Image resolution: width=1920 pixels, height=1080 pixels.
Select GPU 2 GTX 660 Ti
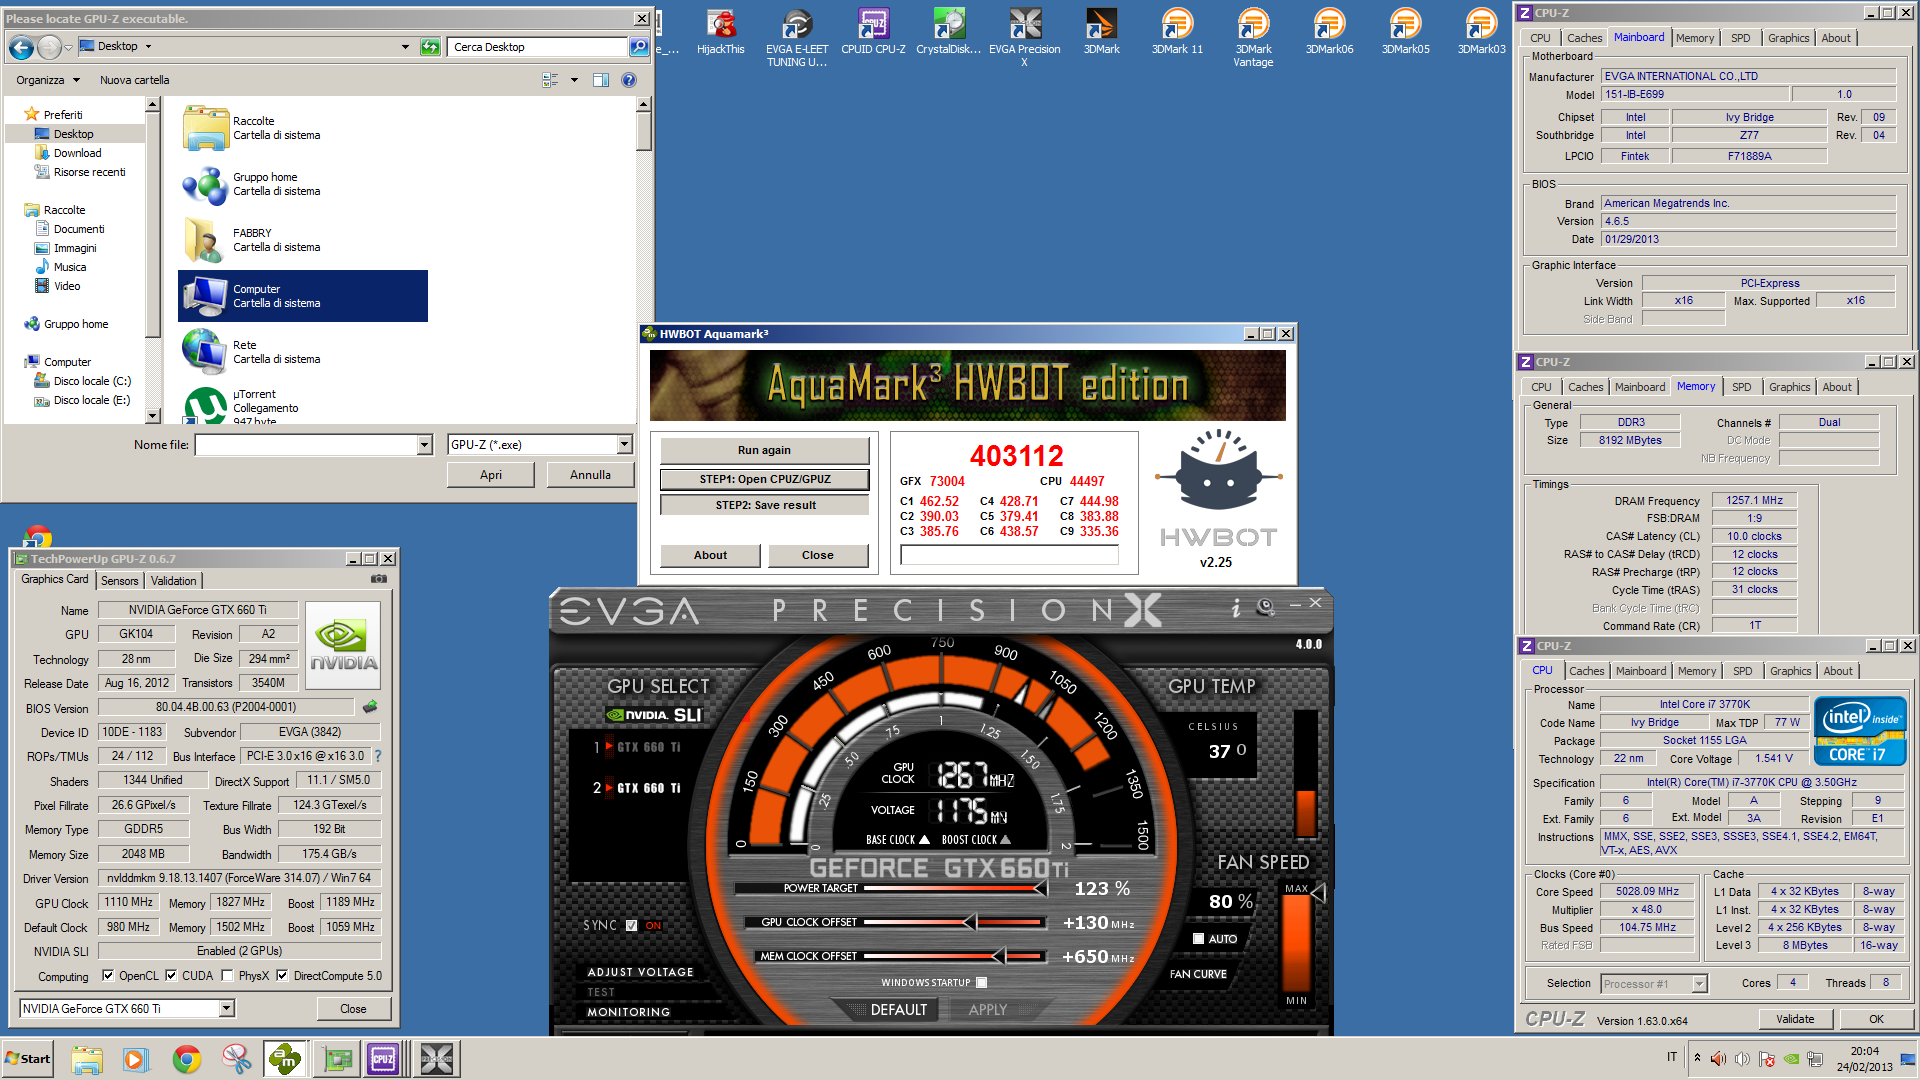click(x=638, y=788)
